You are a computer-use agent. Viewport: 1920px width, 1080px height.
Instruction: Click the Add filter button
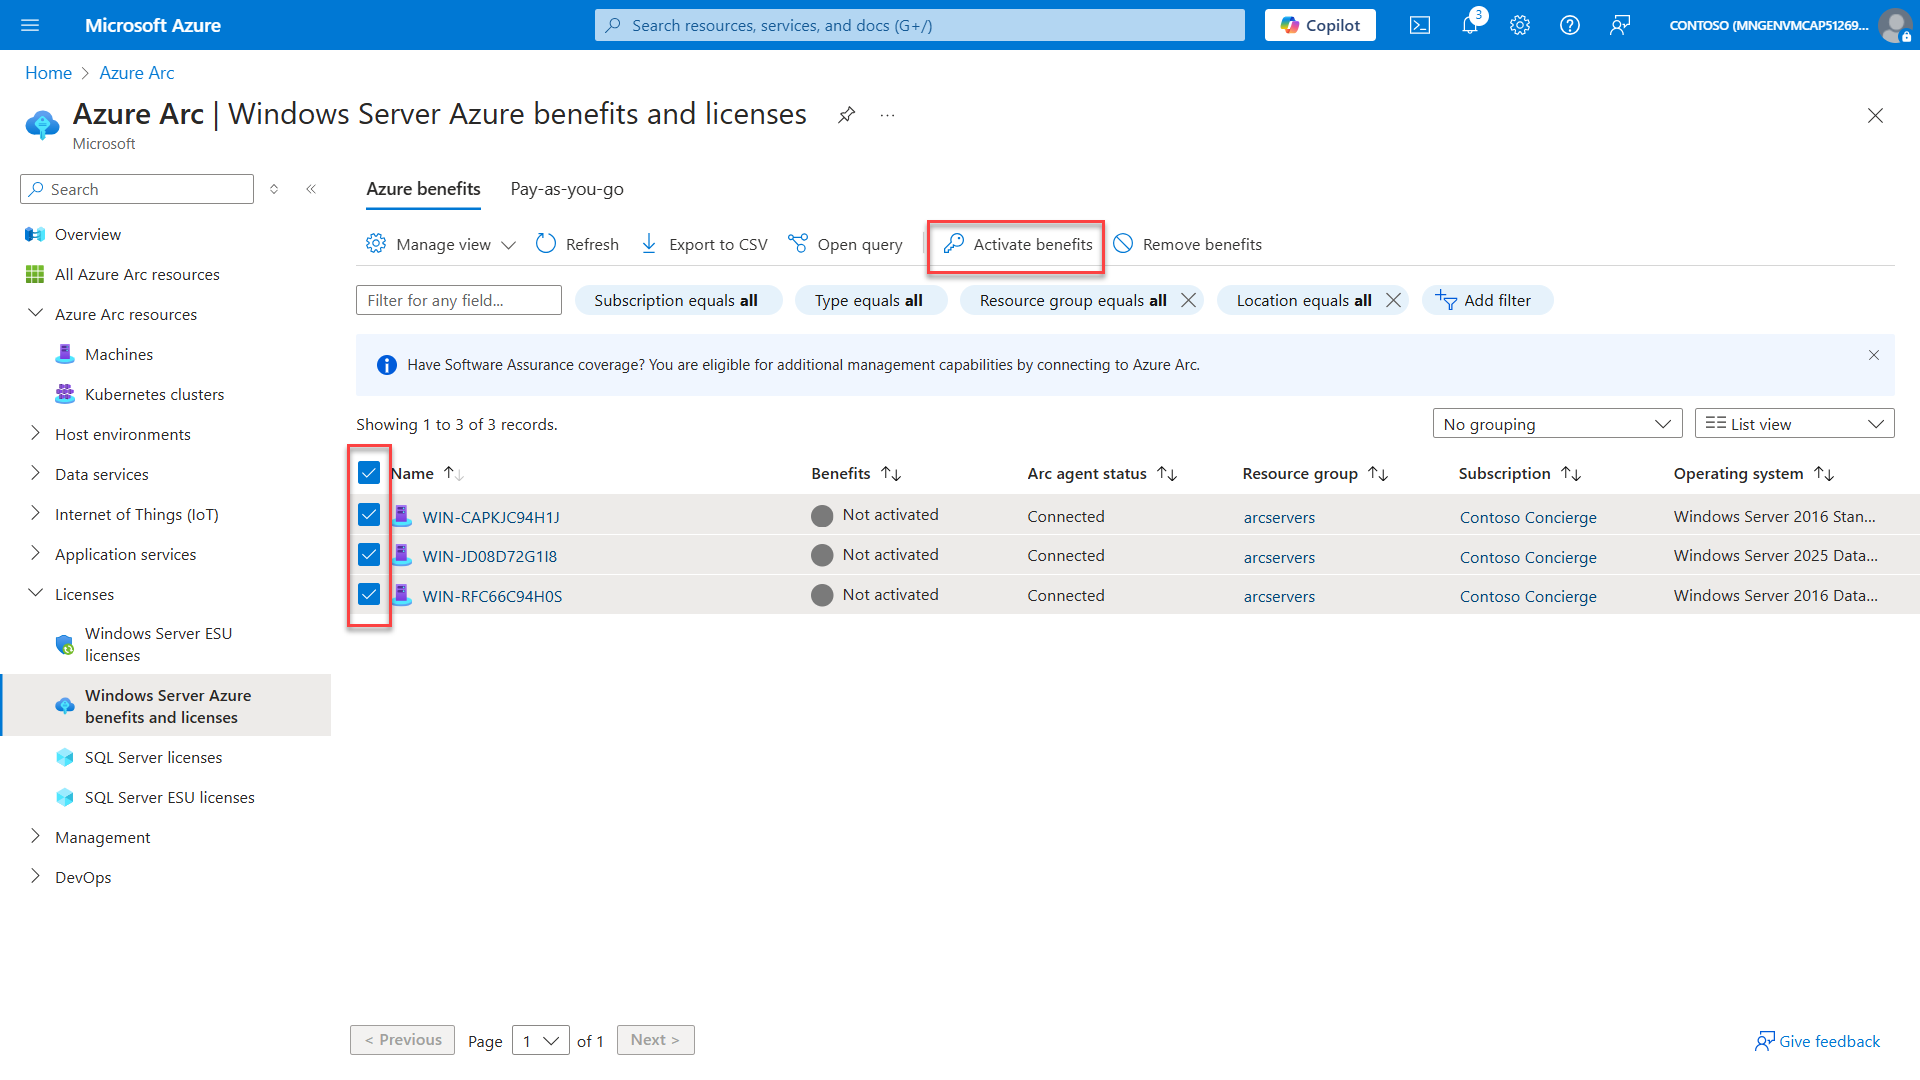click(1487, 300)
